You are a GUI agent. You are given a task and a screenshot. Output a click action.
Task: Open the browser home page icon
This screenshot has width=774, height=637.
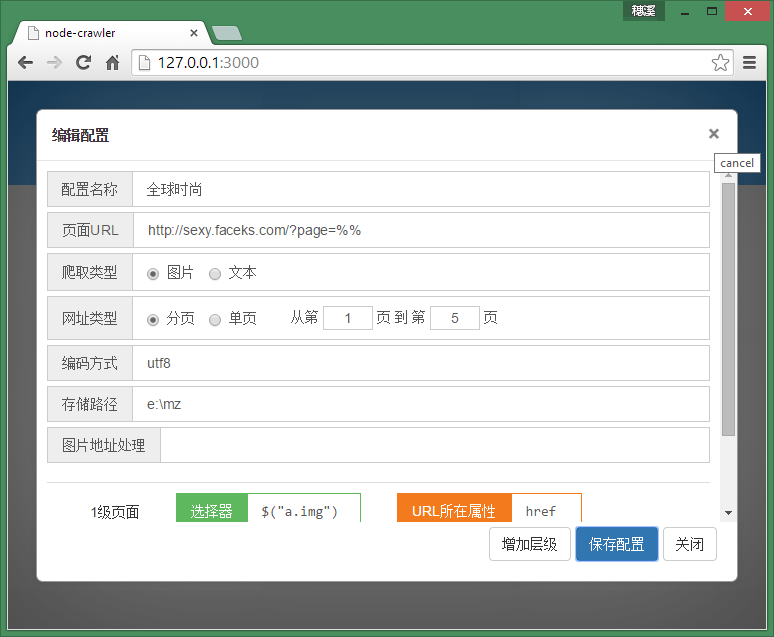coord(113,63)
